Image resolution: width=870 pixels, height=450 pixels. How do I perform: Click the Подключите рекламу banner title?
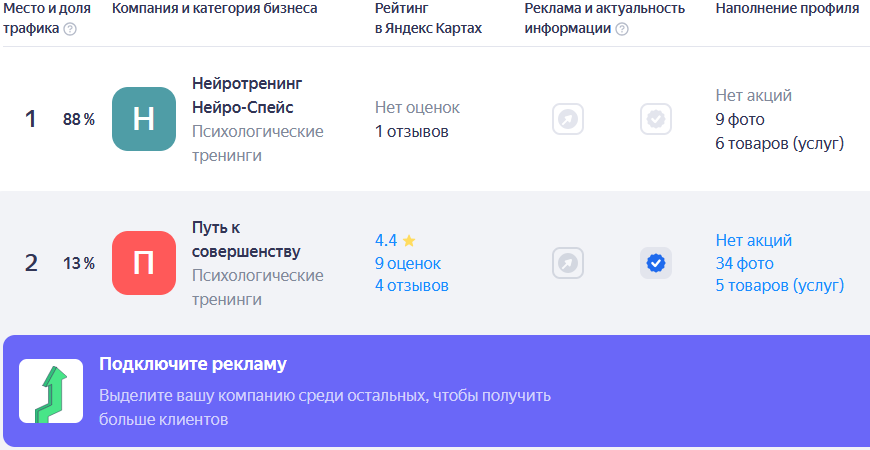coord(193,364)
